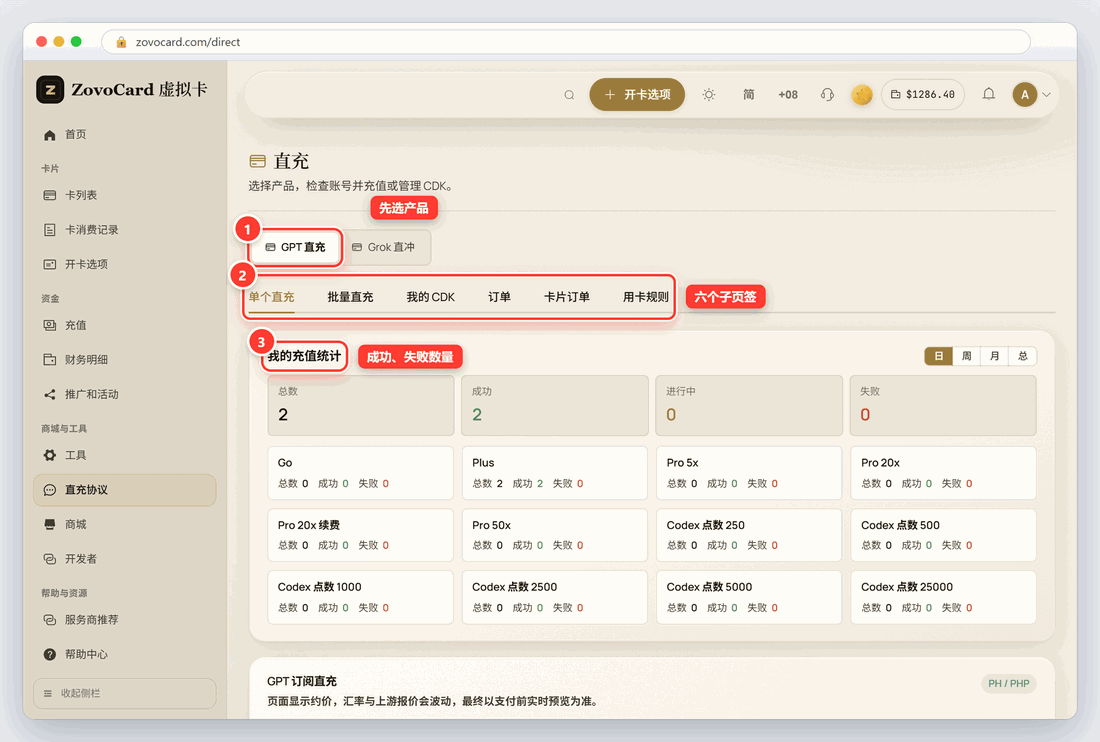
Task: Change timezone +08 setting
Action: click(x=788, y=95)
